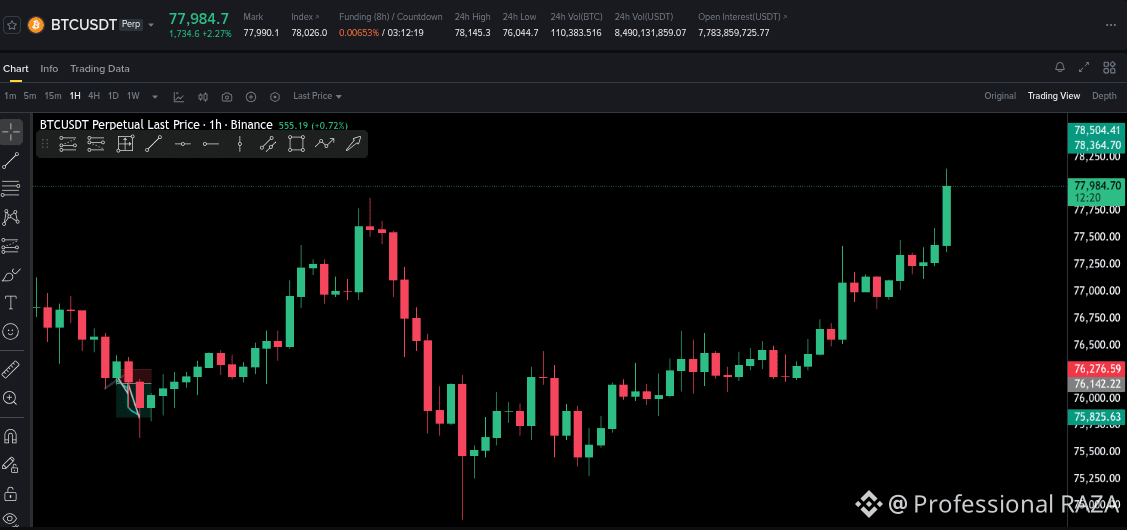Take a chart snapshot with camera icon
Viewport: 1127px width, 530px height.
point(227,96)
